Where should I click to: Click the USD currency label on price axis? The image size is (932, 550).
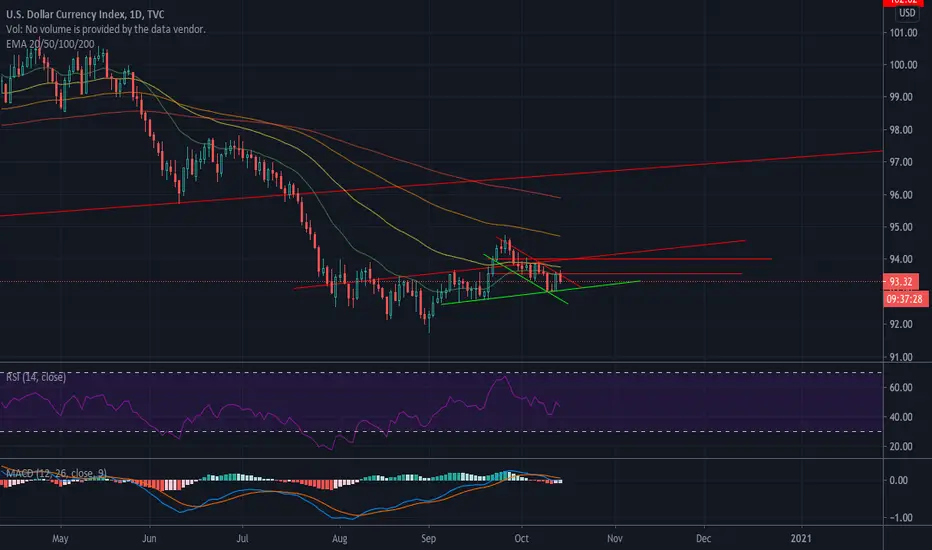[x=907, y=12]
